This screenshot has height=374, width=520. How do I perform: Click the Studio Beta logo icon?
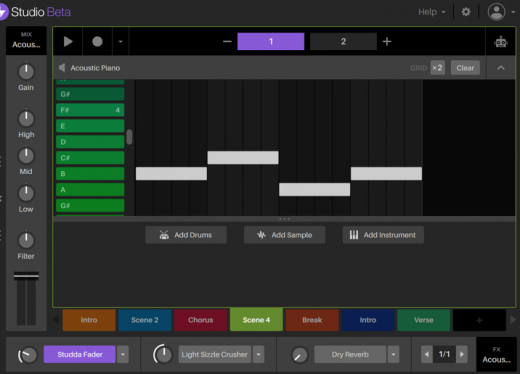3,12
